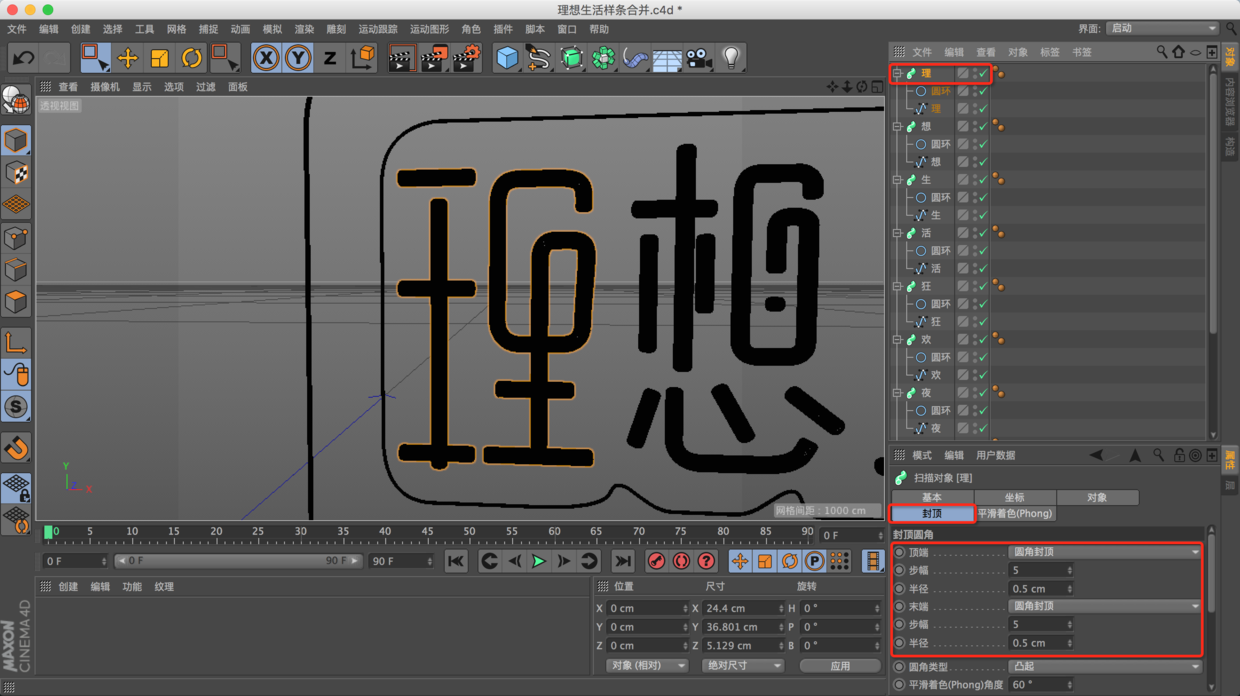Click the Make Editable icon
The image size is (1240, 696).
16,100
